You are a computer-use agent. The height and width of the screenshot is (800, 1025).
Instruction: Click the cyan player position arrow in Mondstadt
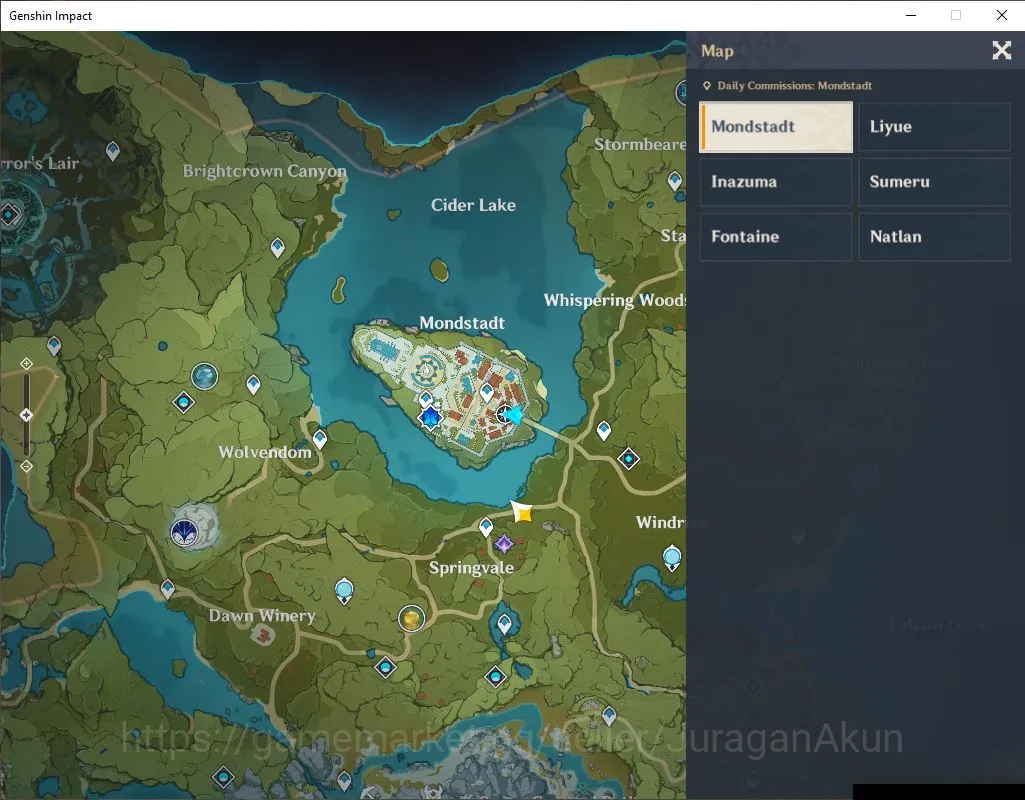pyautogui.click(x=514, y=414)
